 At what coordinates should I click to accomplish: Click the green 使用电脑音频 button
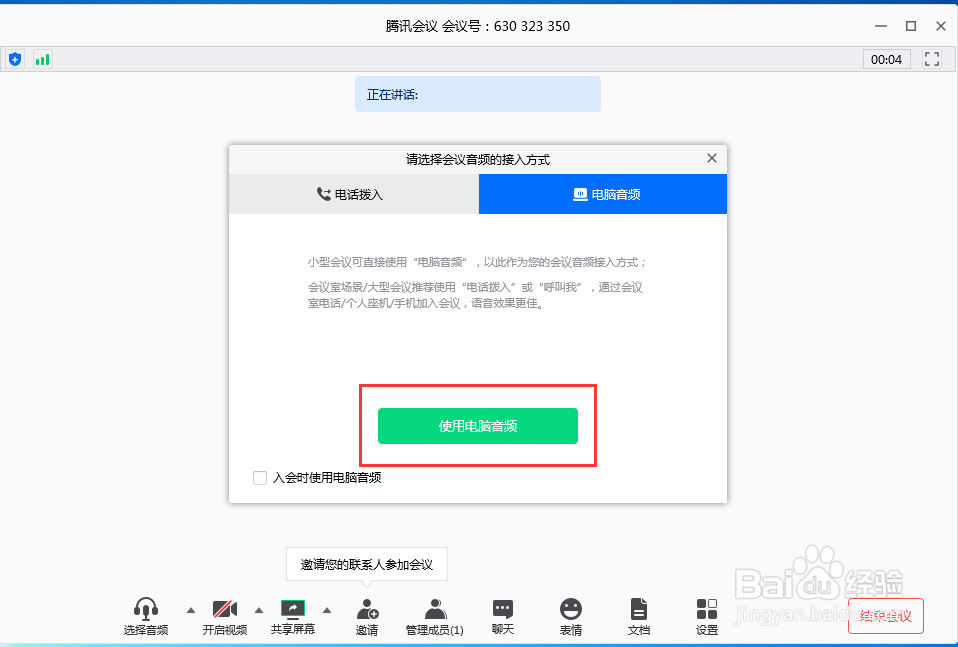point(478,426)
